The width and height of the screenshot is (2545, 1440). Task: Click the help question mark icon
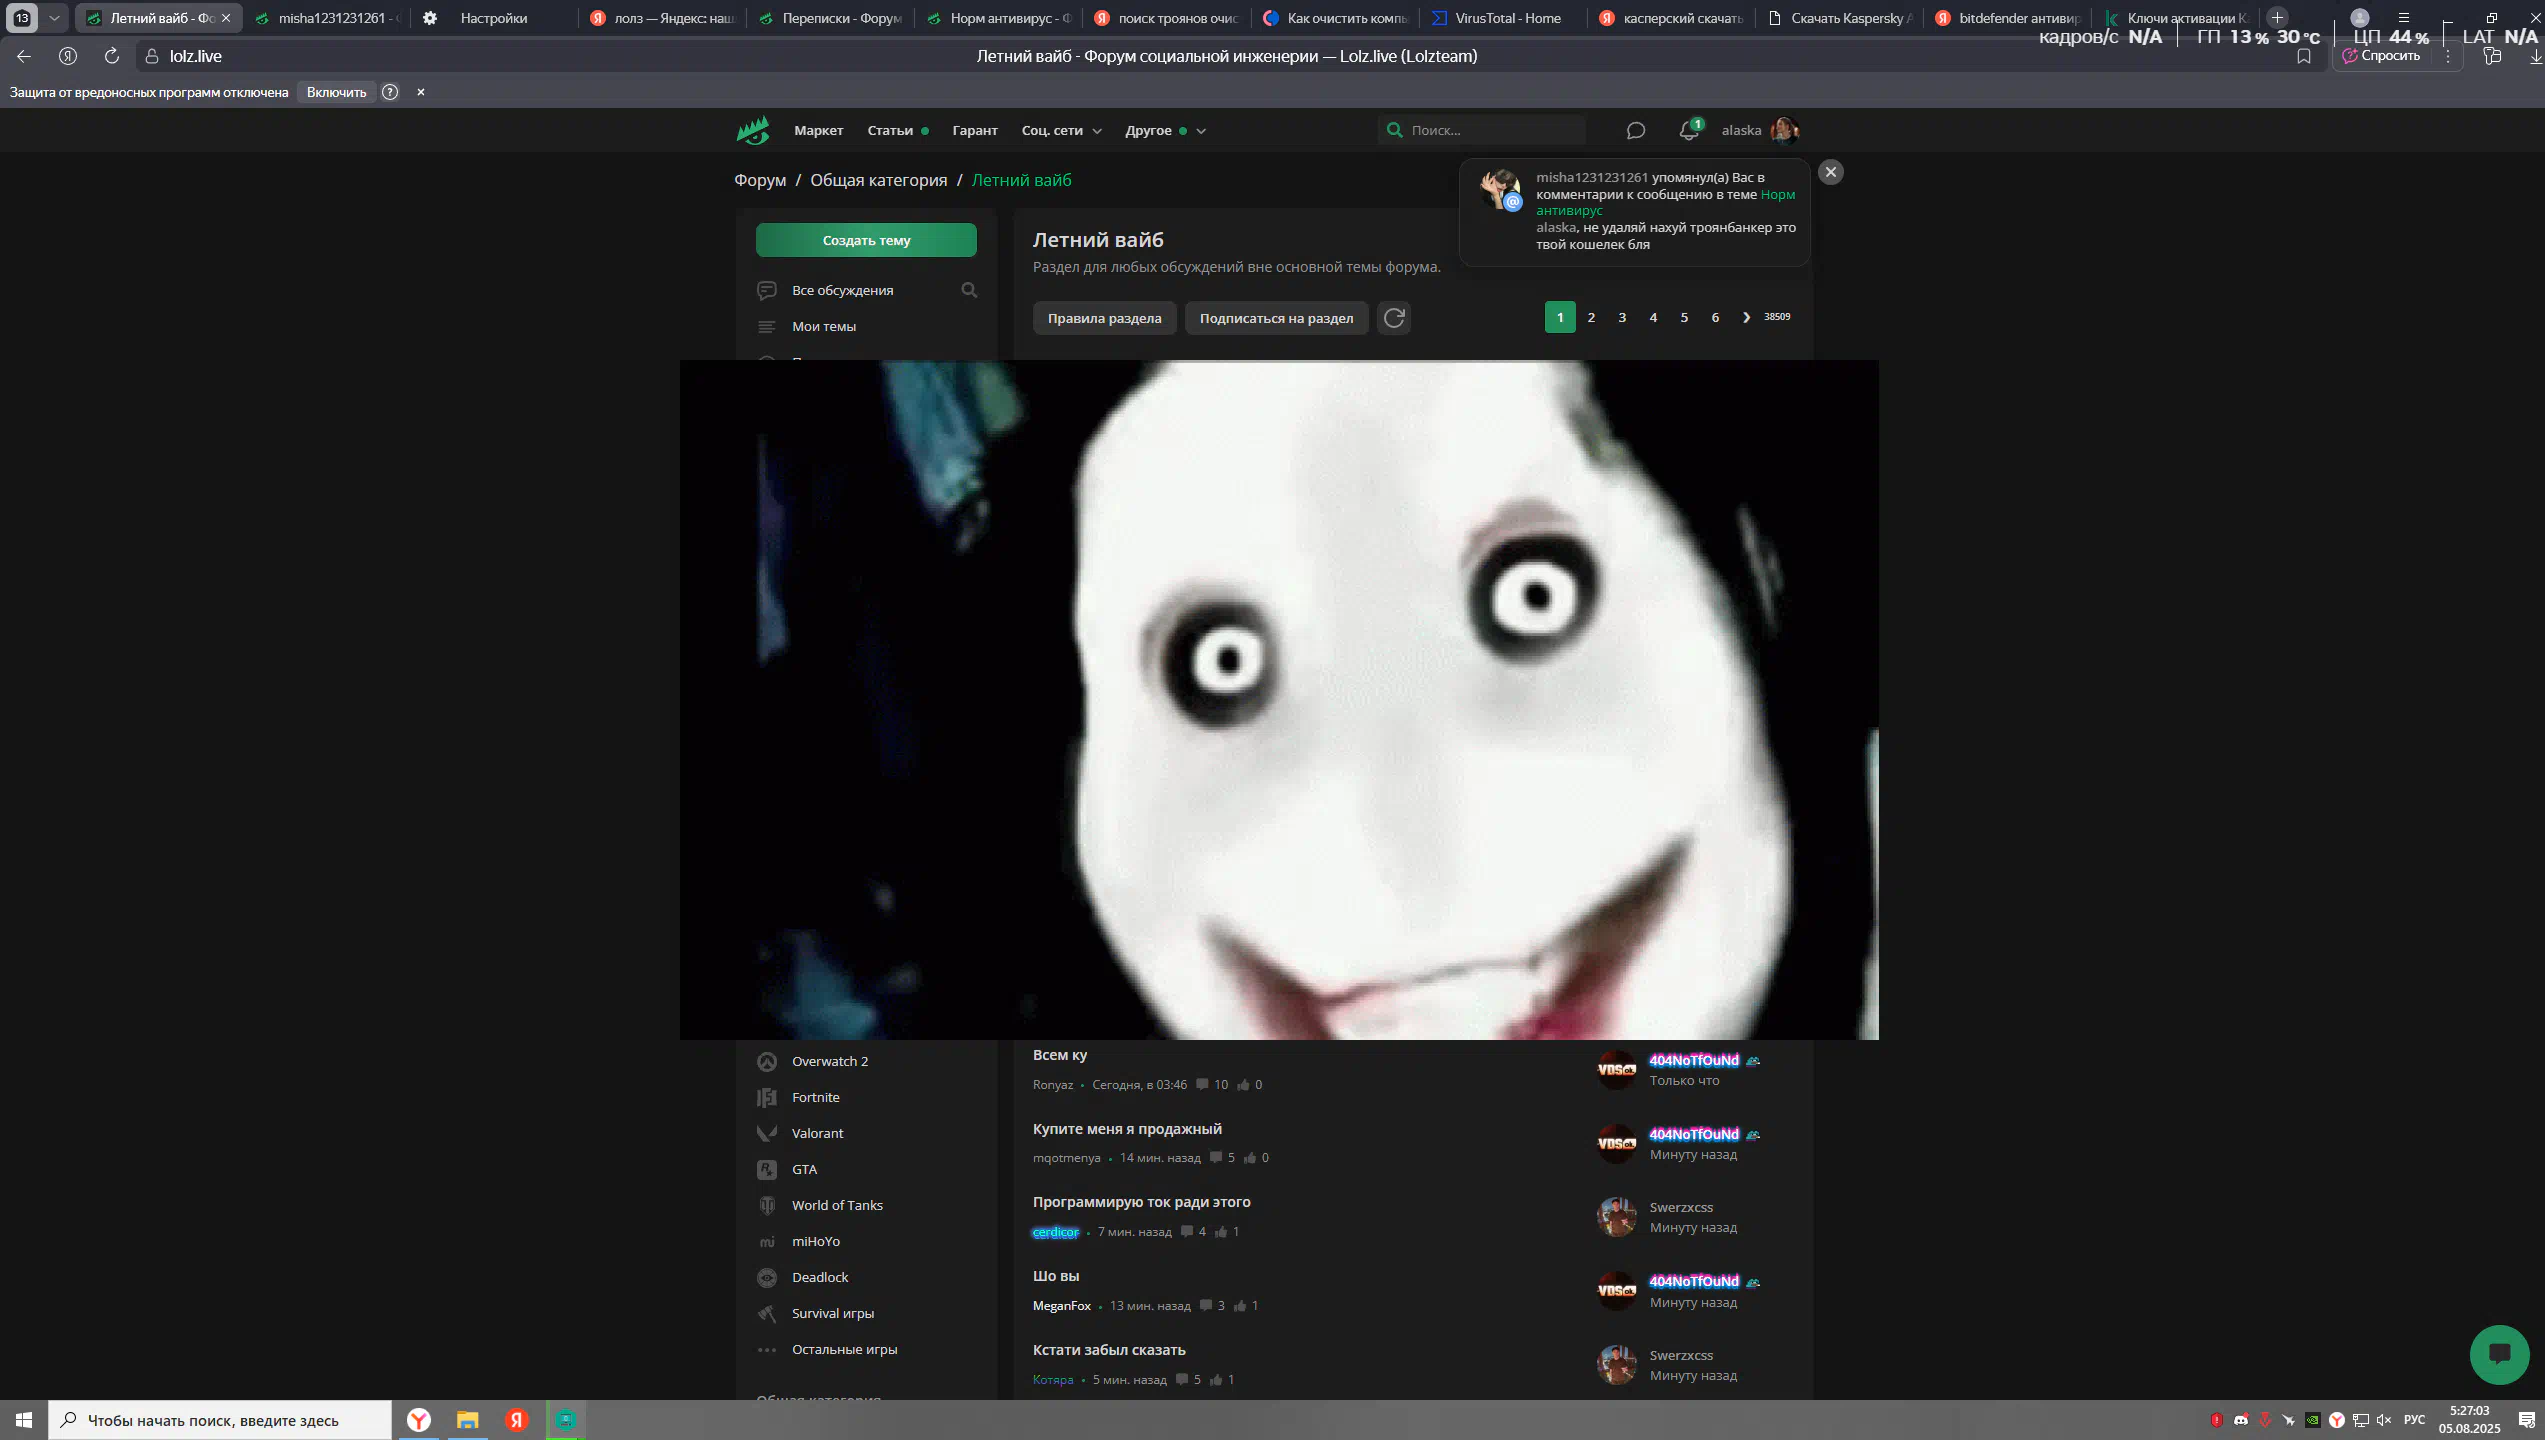point(390,92)
